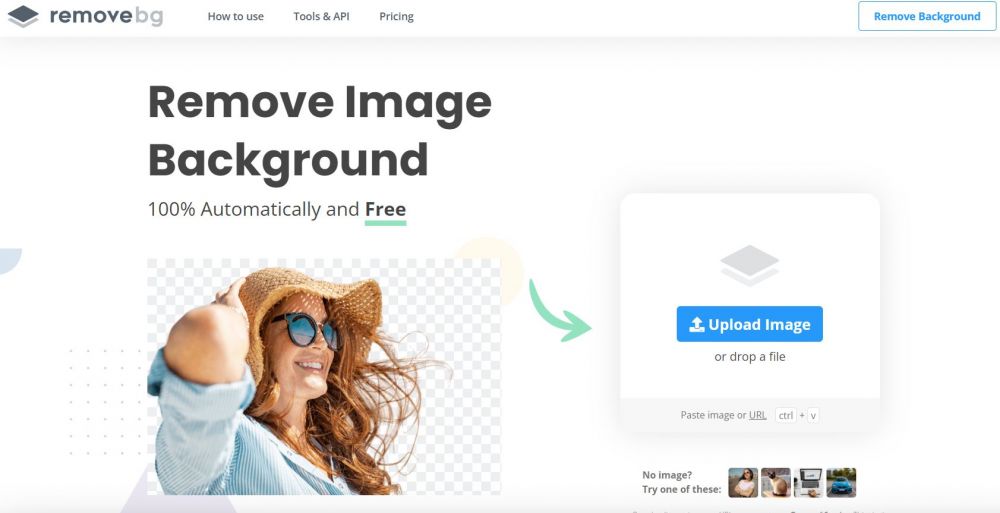Screen dimensions: 1000x513
Task: Follow the underlined URL link
Action: tap(758, 415)
